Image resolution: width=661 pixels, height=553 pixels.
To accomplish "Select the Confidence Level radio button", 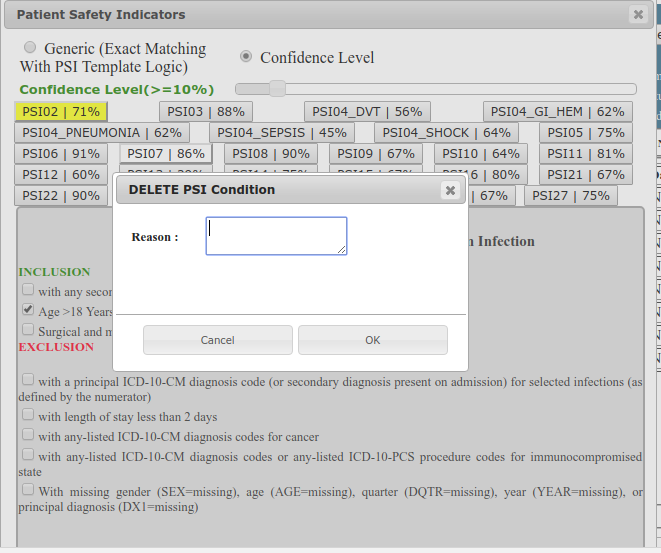I will coord(246,57).
